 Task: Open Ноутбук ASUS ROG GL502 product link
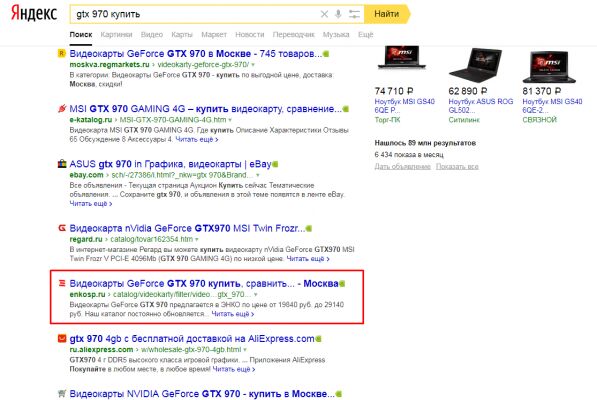[x=480, y=106]
